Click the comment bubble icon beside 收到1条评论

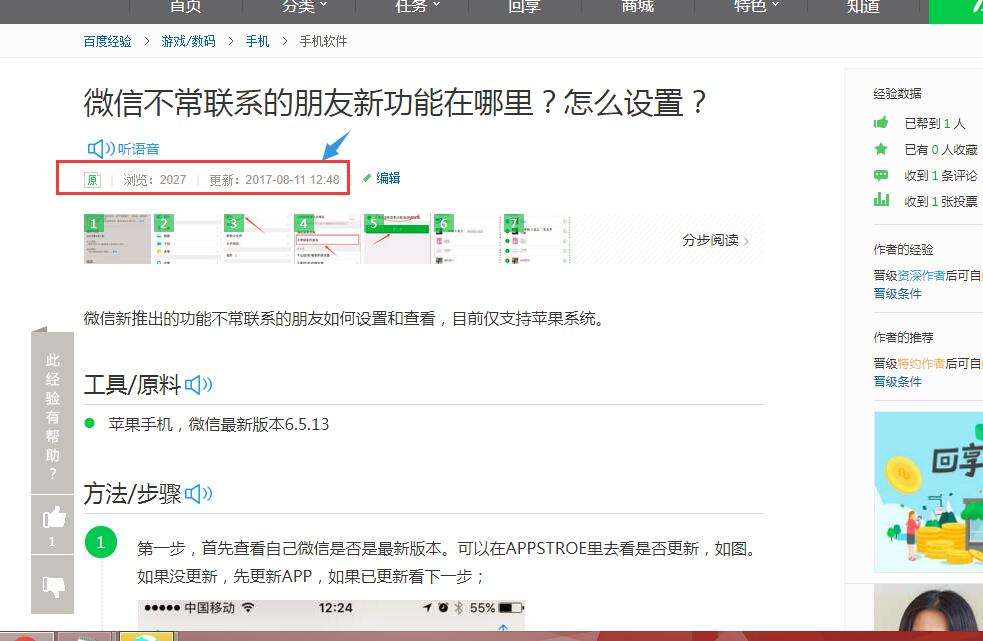881,175
